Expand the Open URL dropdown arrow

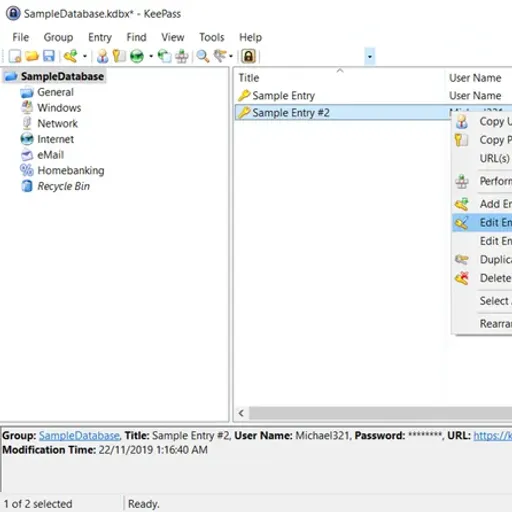(x=151, y=56)
